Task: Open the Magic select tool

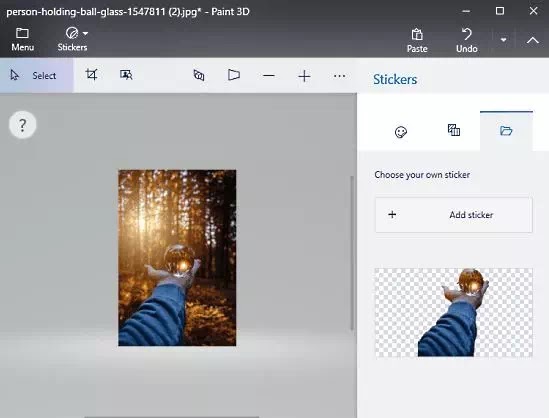Action: click(126, 75)
